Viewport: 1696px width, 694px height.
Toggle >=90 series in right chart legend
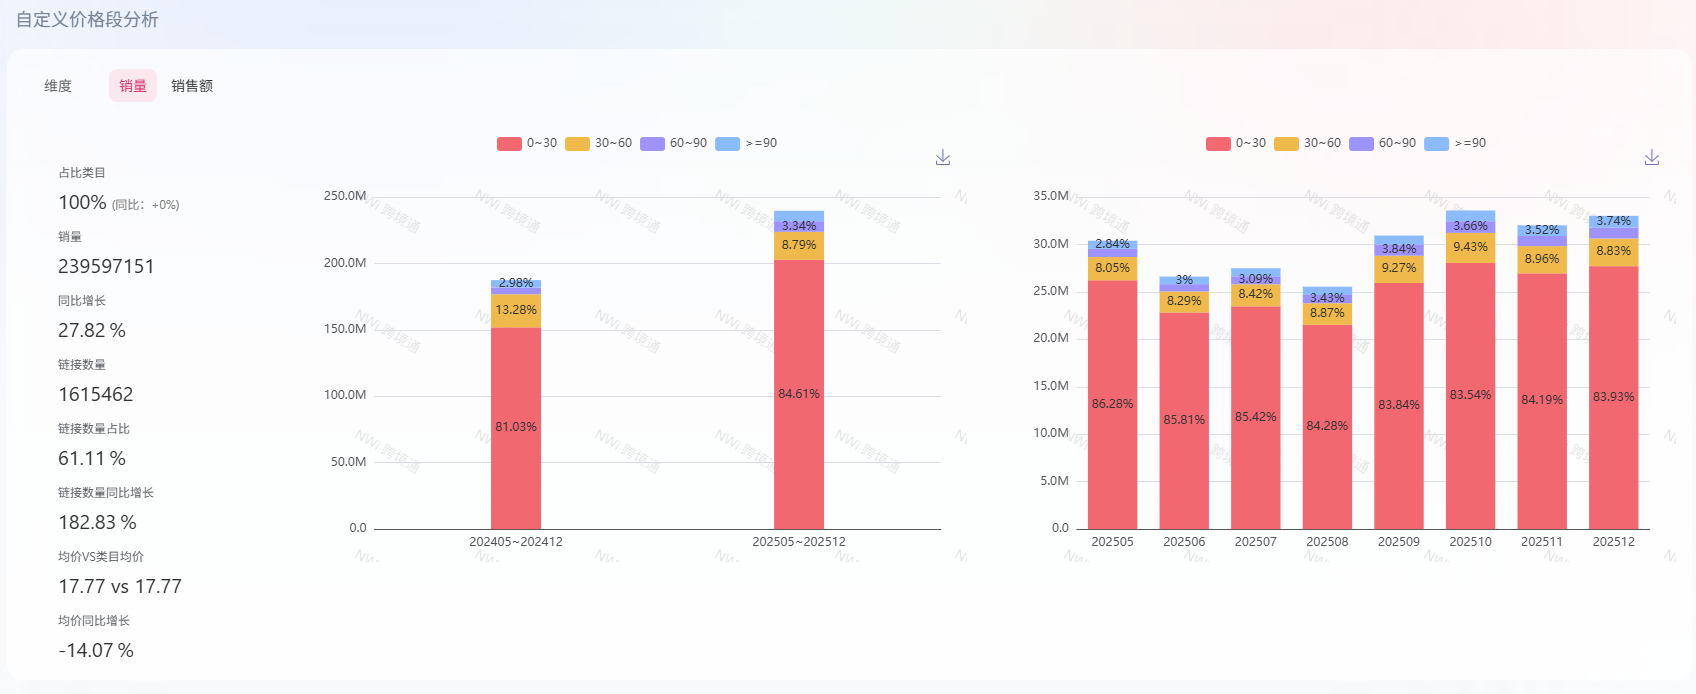[x=1456, y=143]
